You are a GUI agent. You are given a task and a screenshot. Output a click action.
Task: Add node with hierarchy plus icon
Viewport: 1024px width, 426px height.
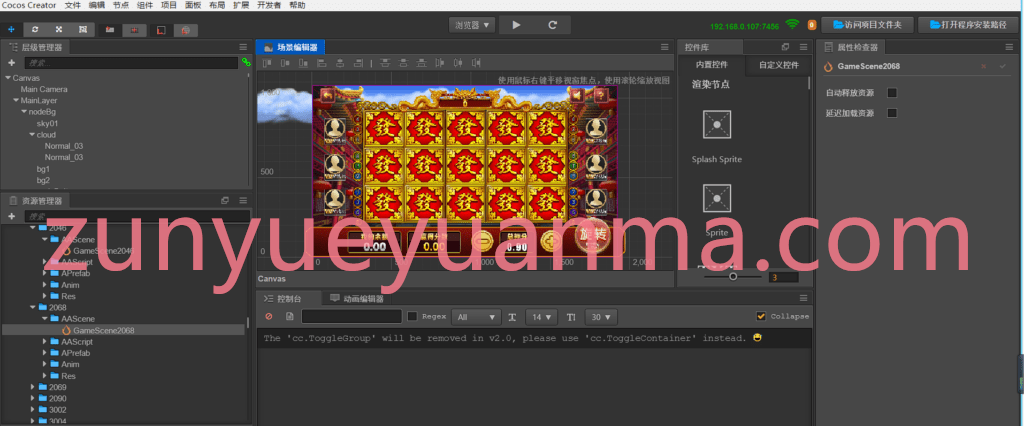tap(11, 63)
